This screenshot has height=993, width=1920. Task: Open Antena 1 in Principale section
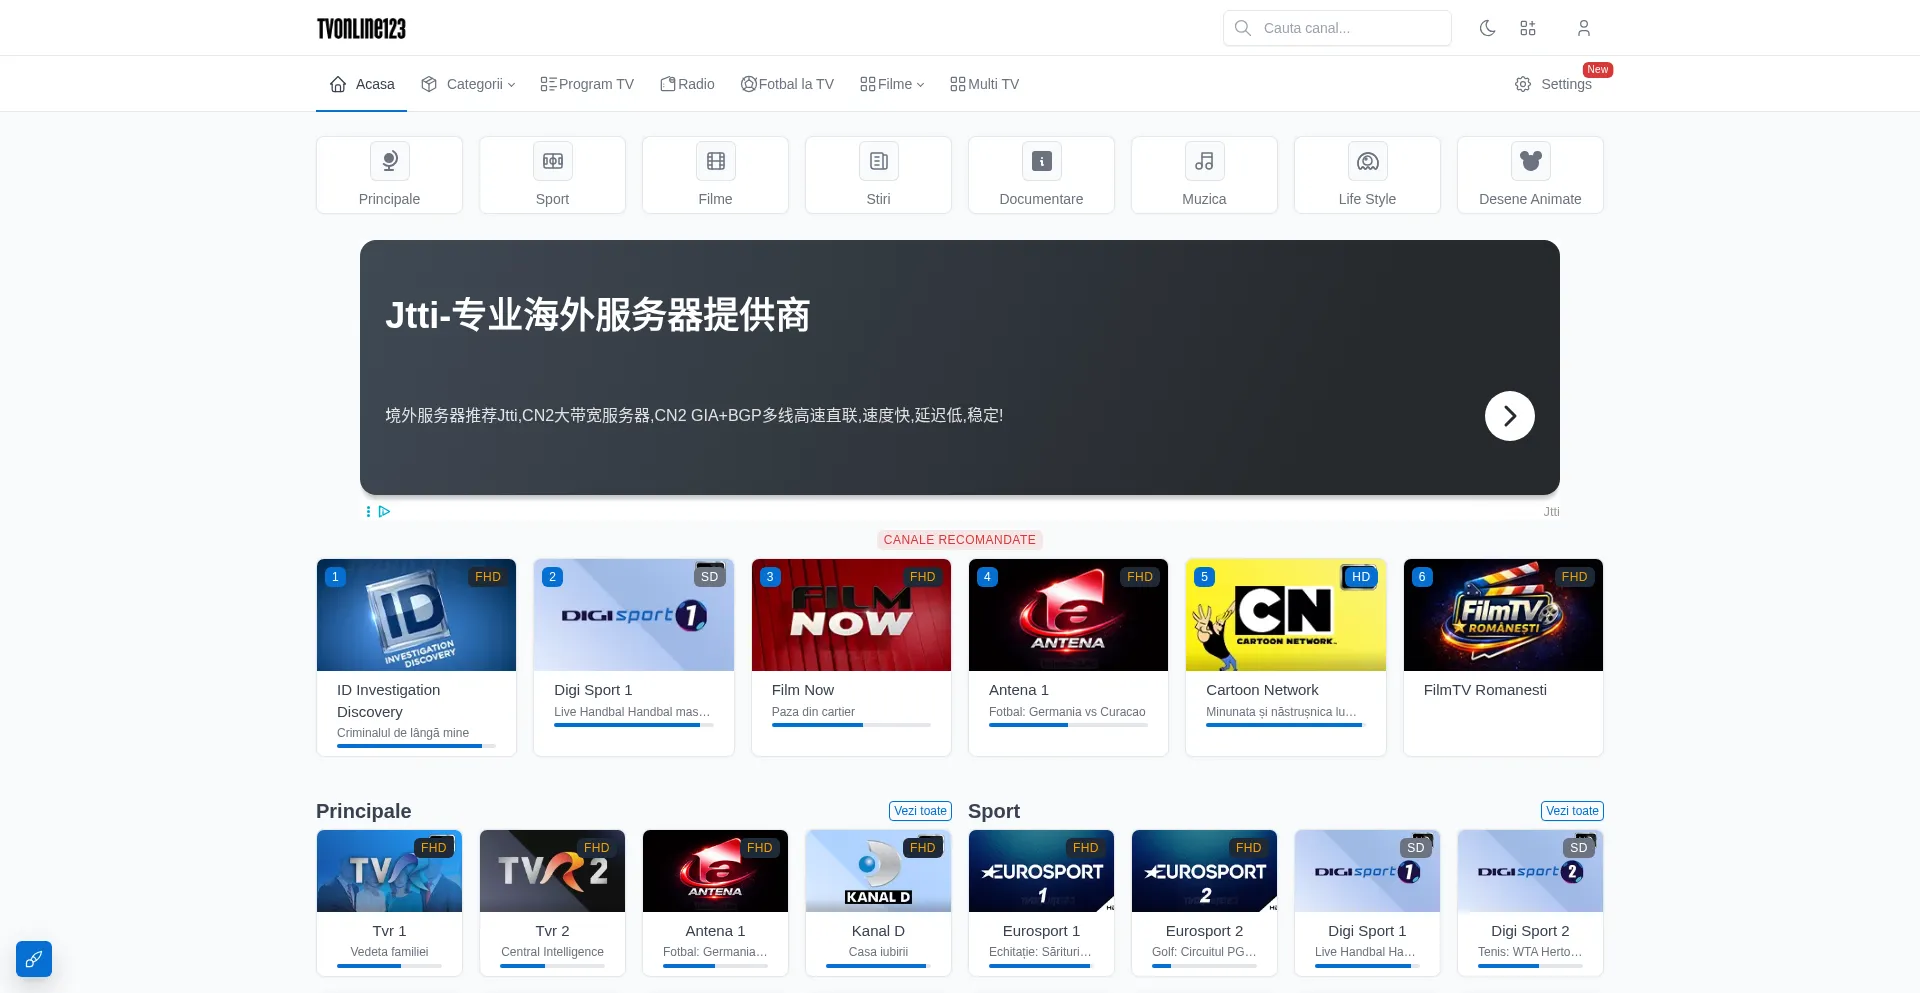pos(716,903)
